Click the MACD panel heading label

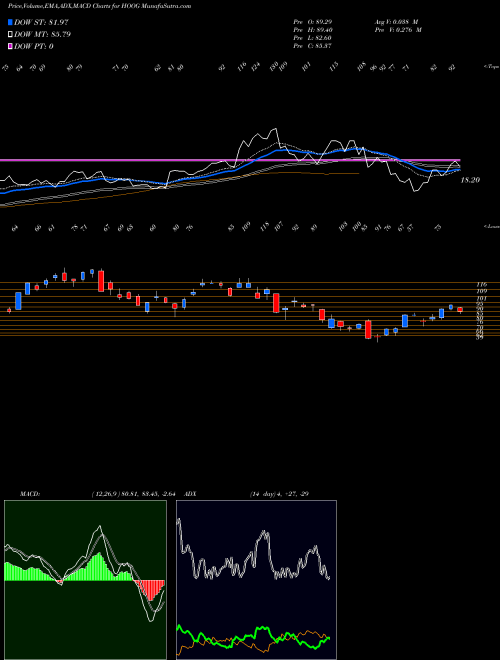pos(29,494)
